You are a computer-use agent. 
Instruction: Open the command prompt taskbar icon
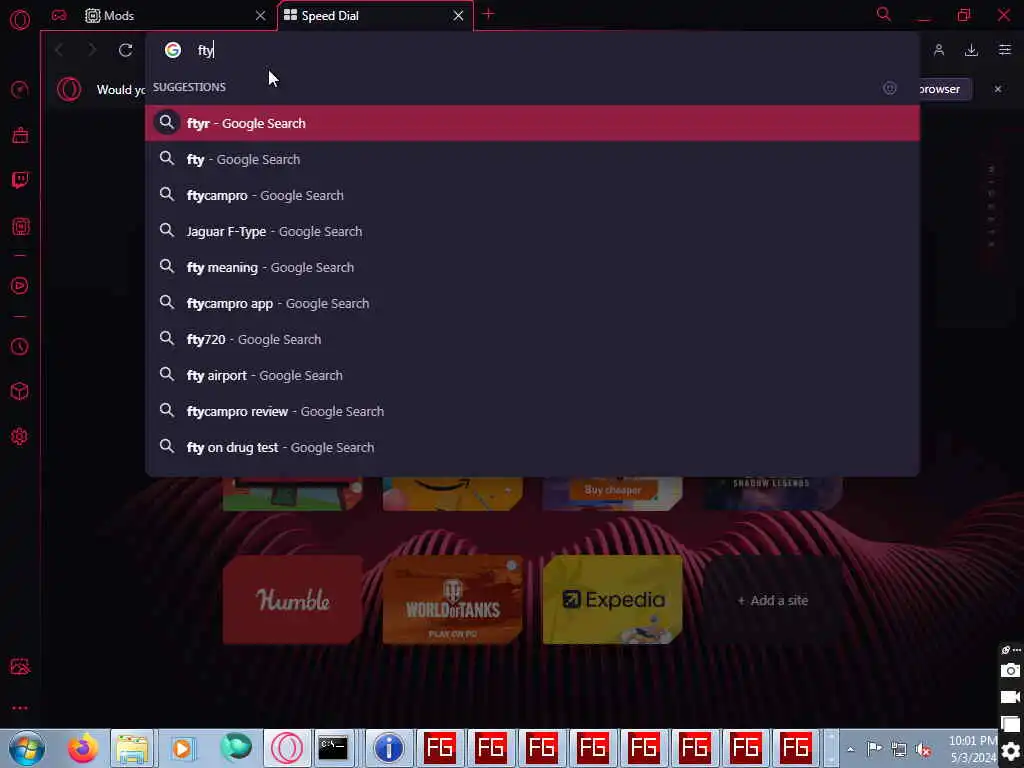coord(333,748)
